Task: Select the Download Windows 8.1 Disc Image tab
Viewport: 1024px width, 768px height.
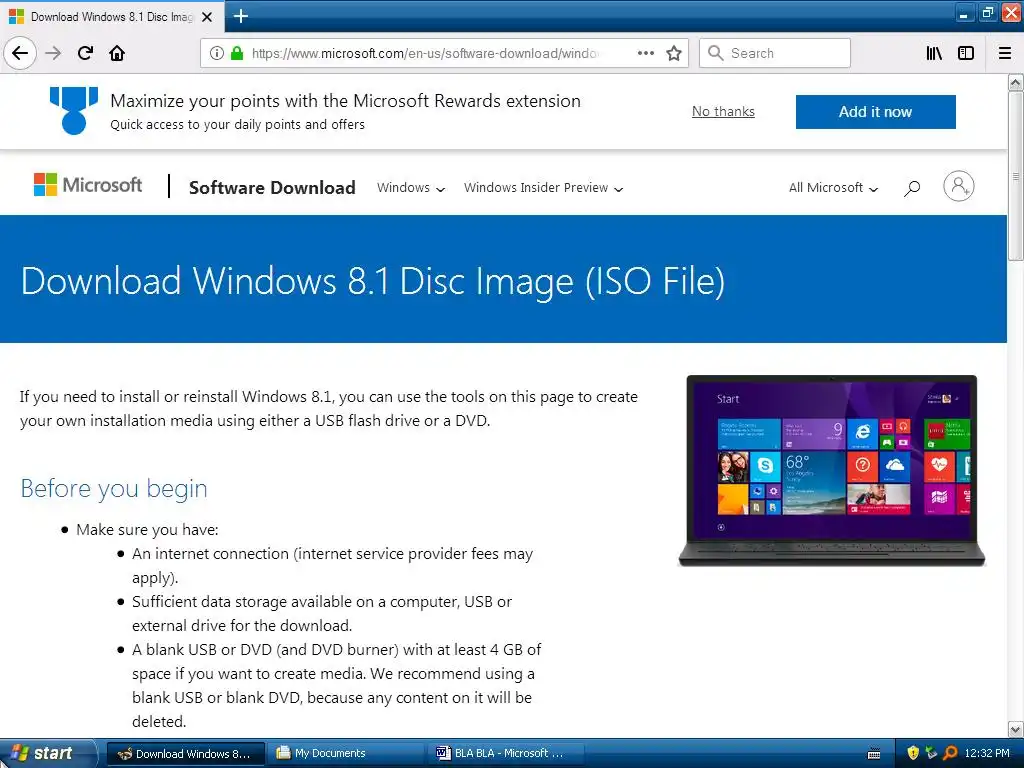Action: (x=112, y=17)
